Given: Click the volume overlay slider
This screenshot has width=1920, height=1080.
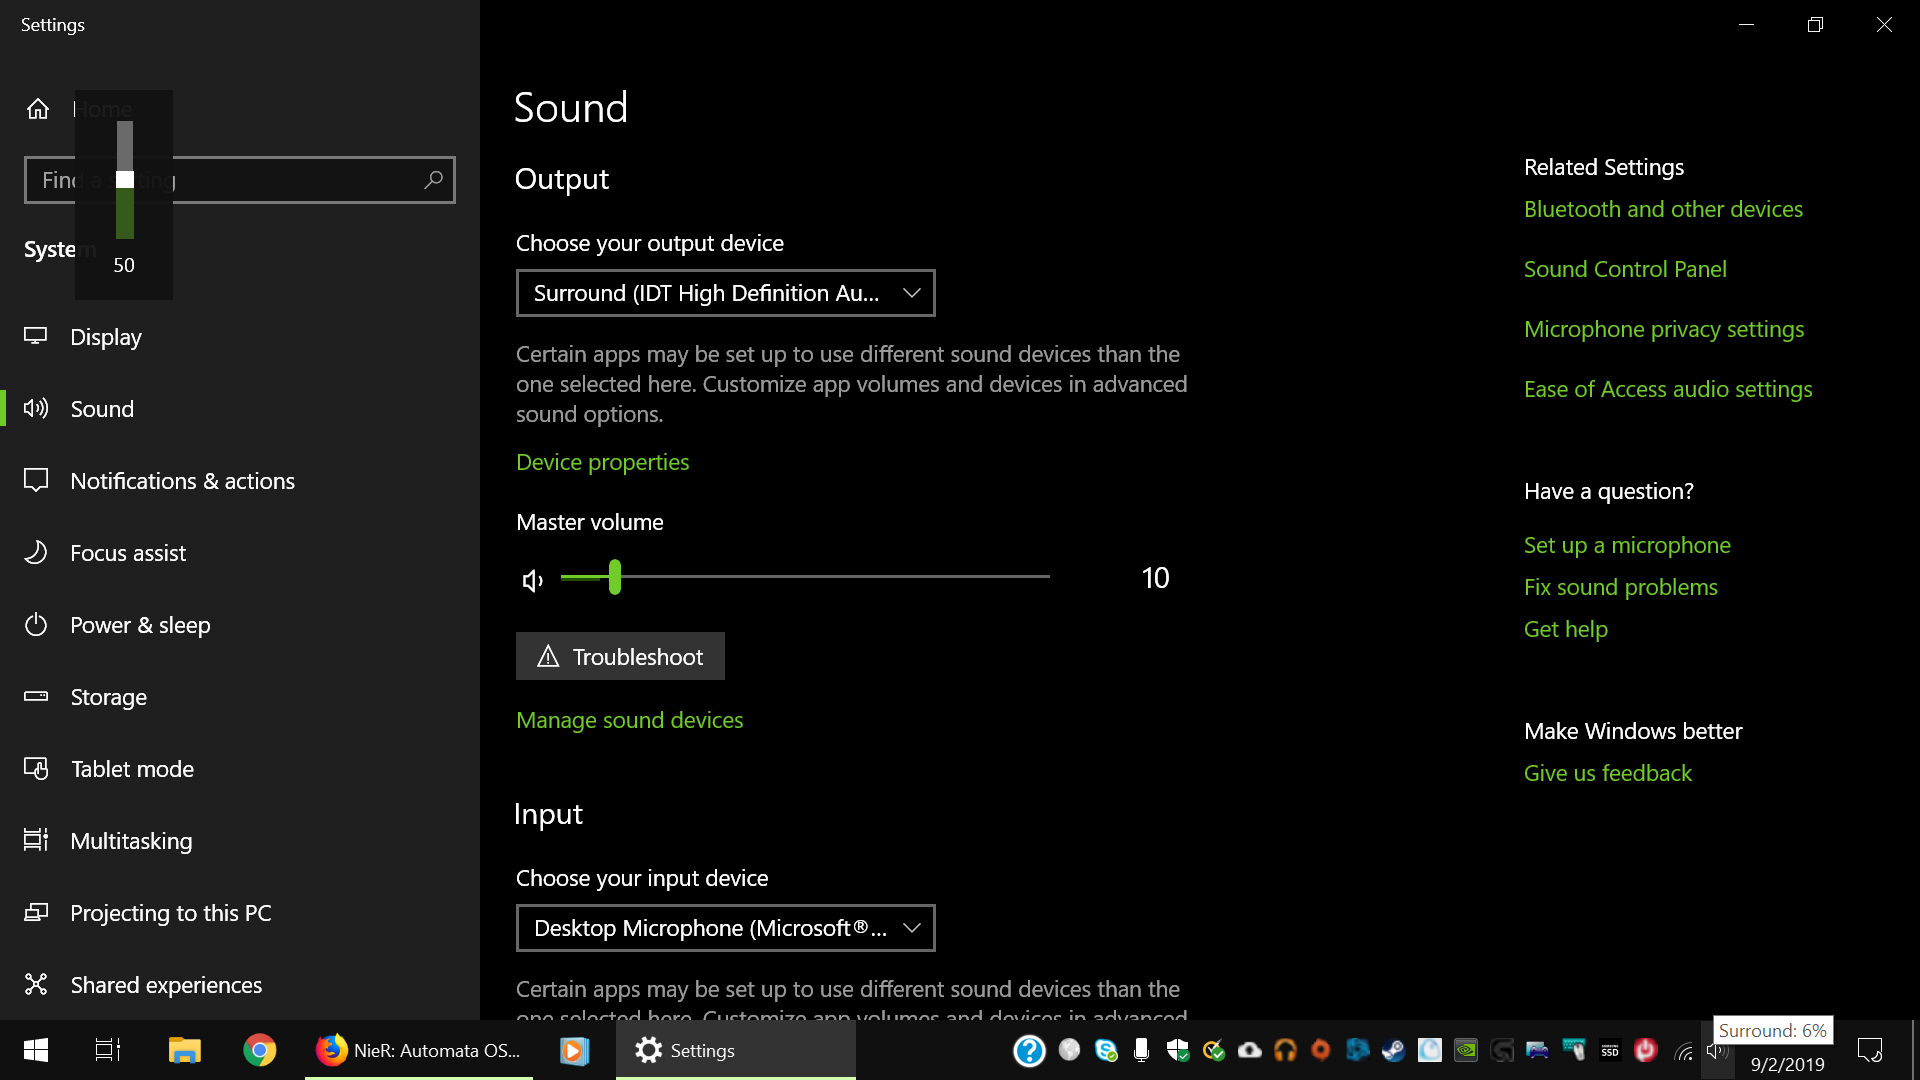Looking at the screenshot, I should click(125, 180).
